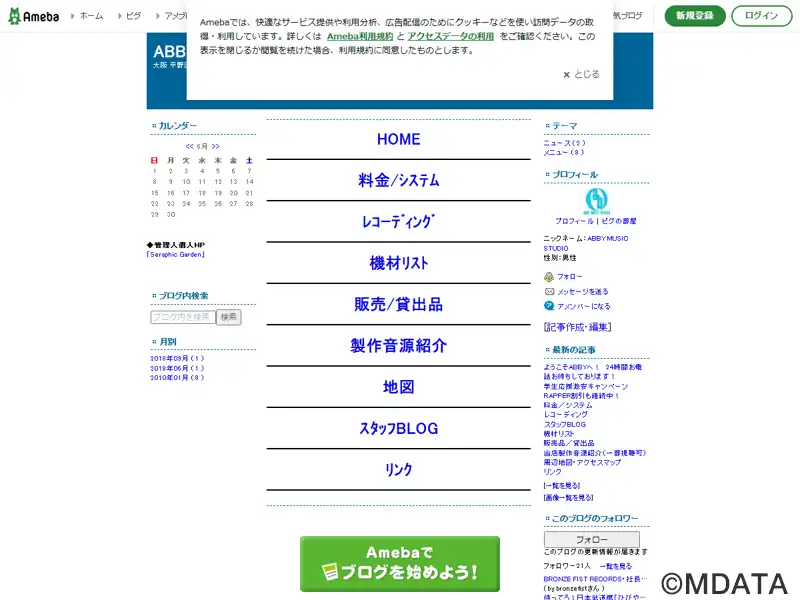Click the 検索 search button
This screenshot has height=600, width=800.
(x=229, y=317)
